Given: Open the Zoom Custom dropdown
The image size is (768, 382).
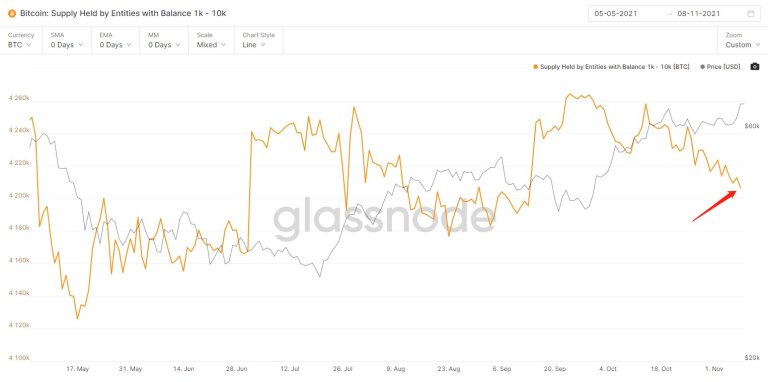Looking at the screenshot, I should 742,40.
